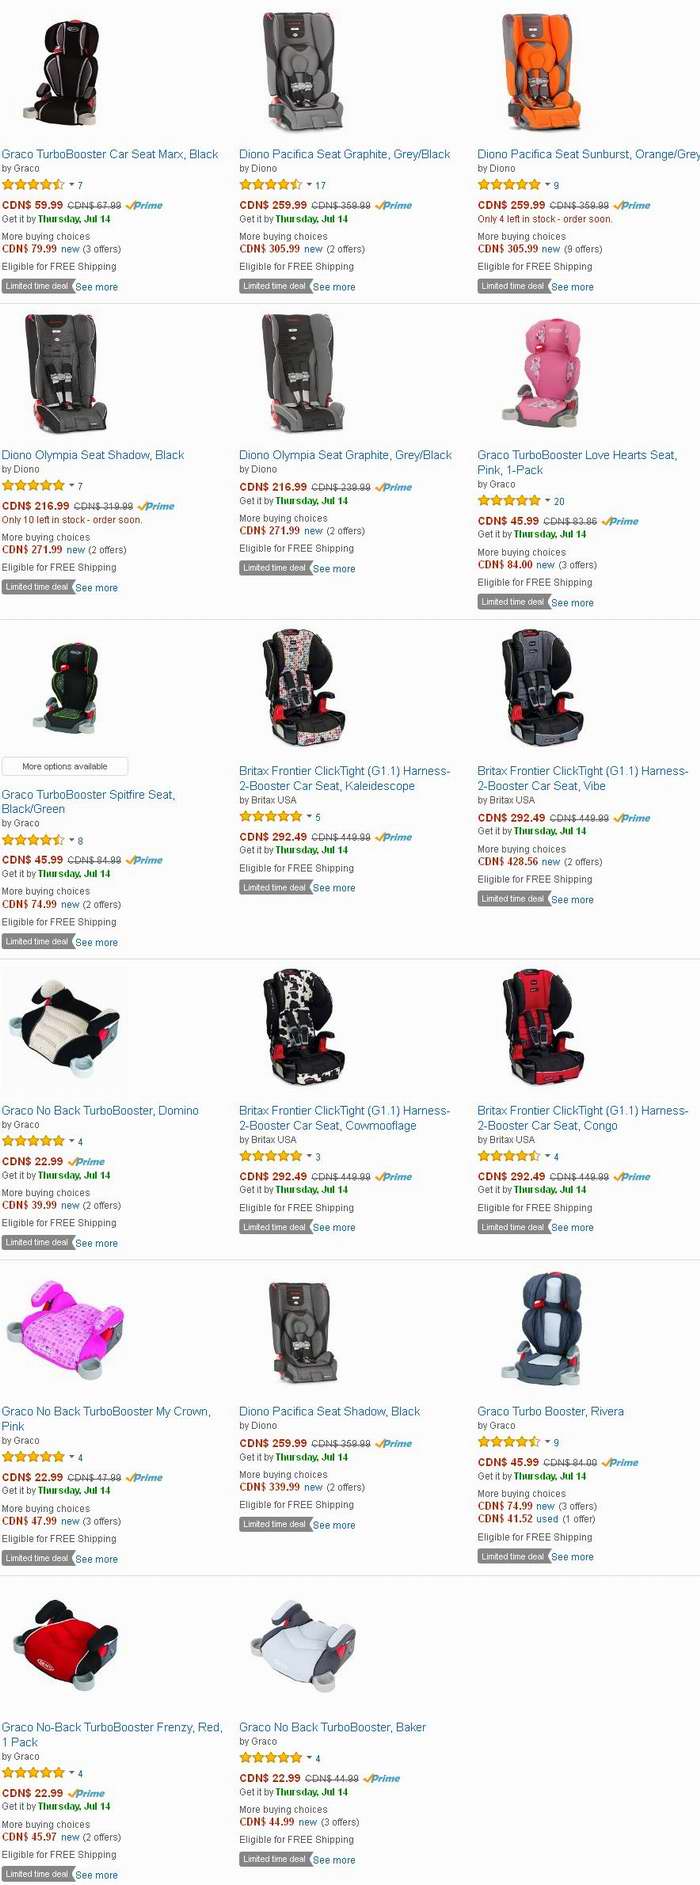Viewport: 700px width, 1885px height.
Task: Click More options available button
Action: pos(65,766)
